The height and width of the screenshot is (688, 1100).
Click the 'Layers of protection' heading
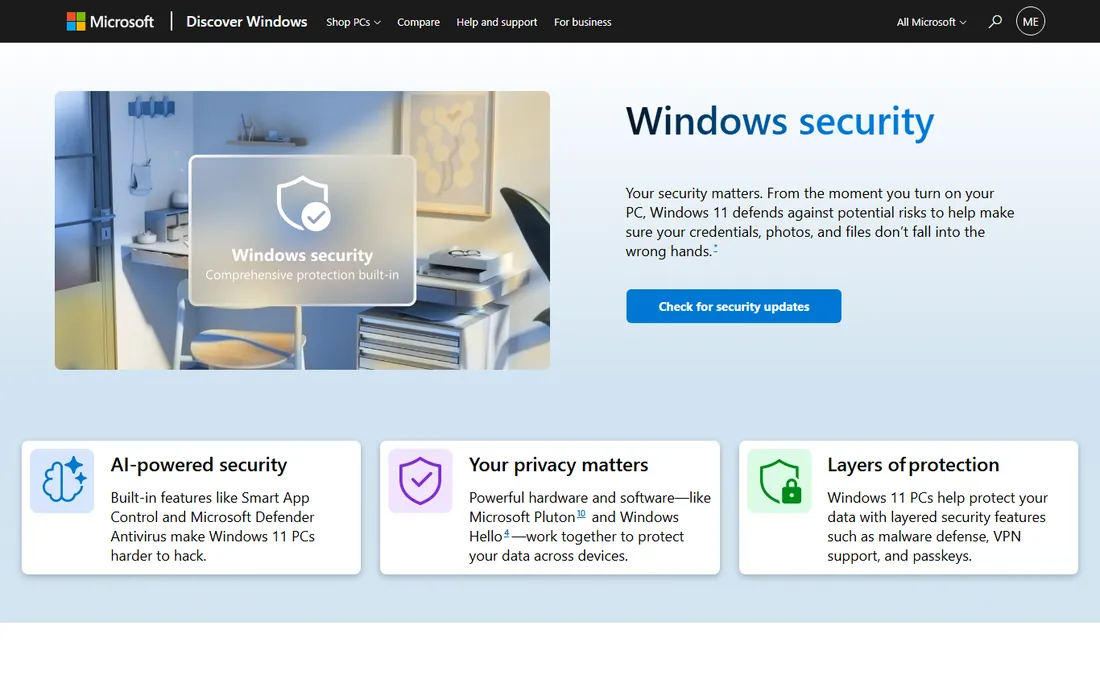(913, 465)
